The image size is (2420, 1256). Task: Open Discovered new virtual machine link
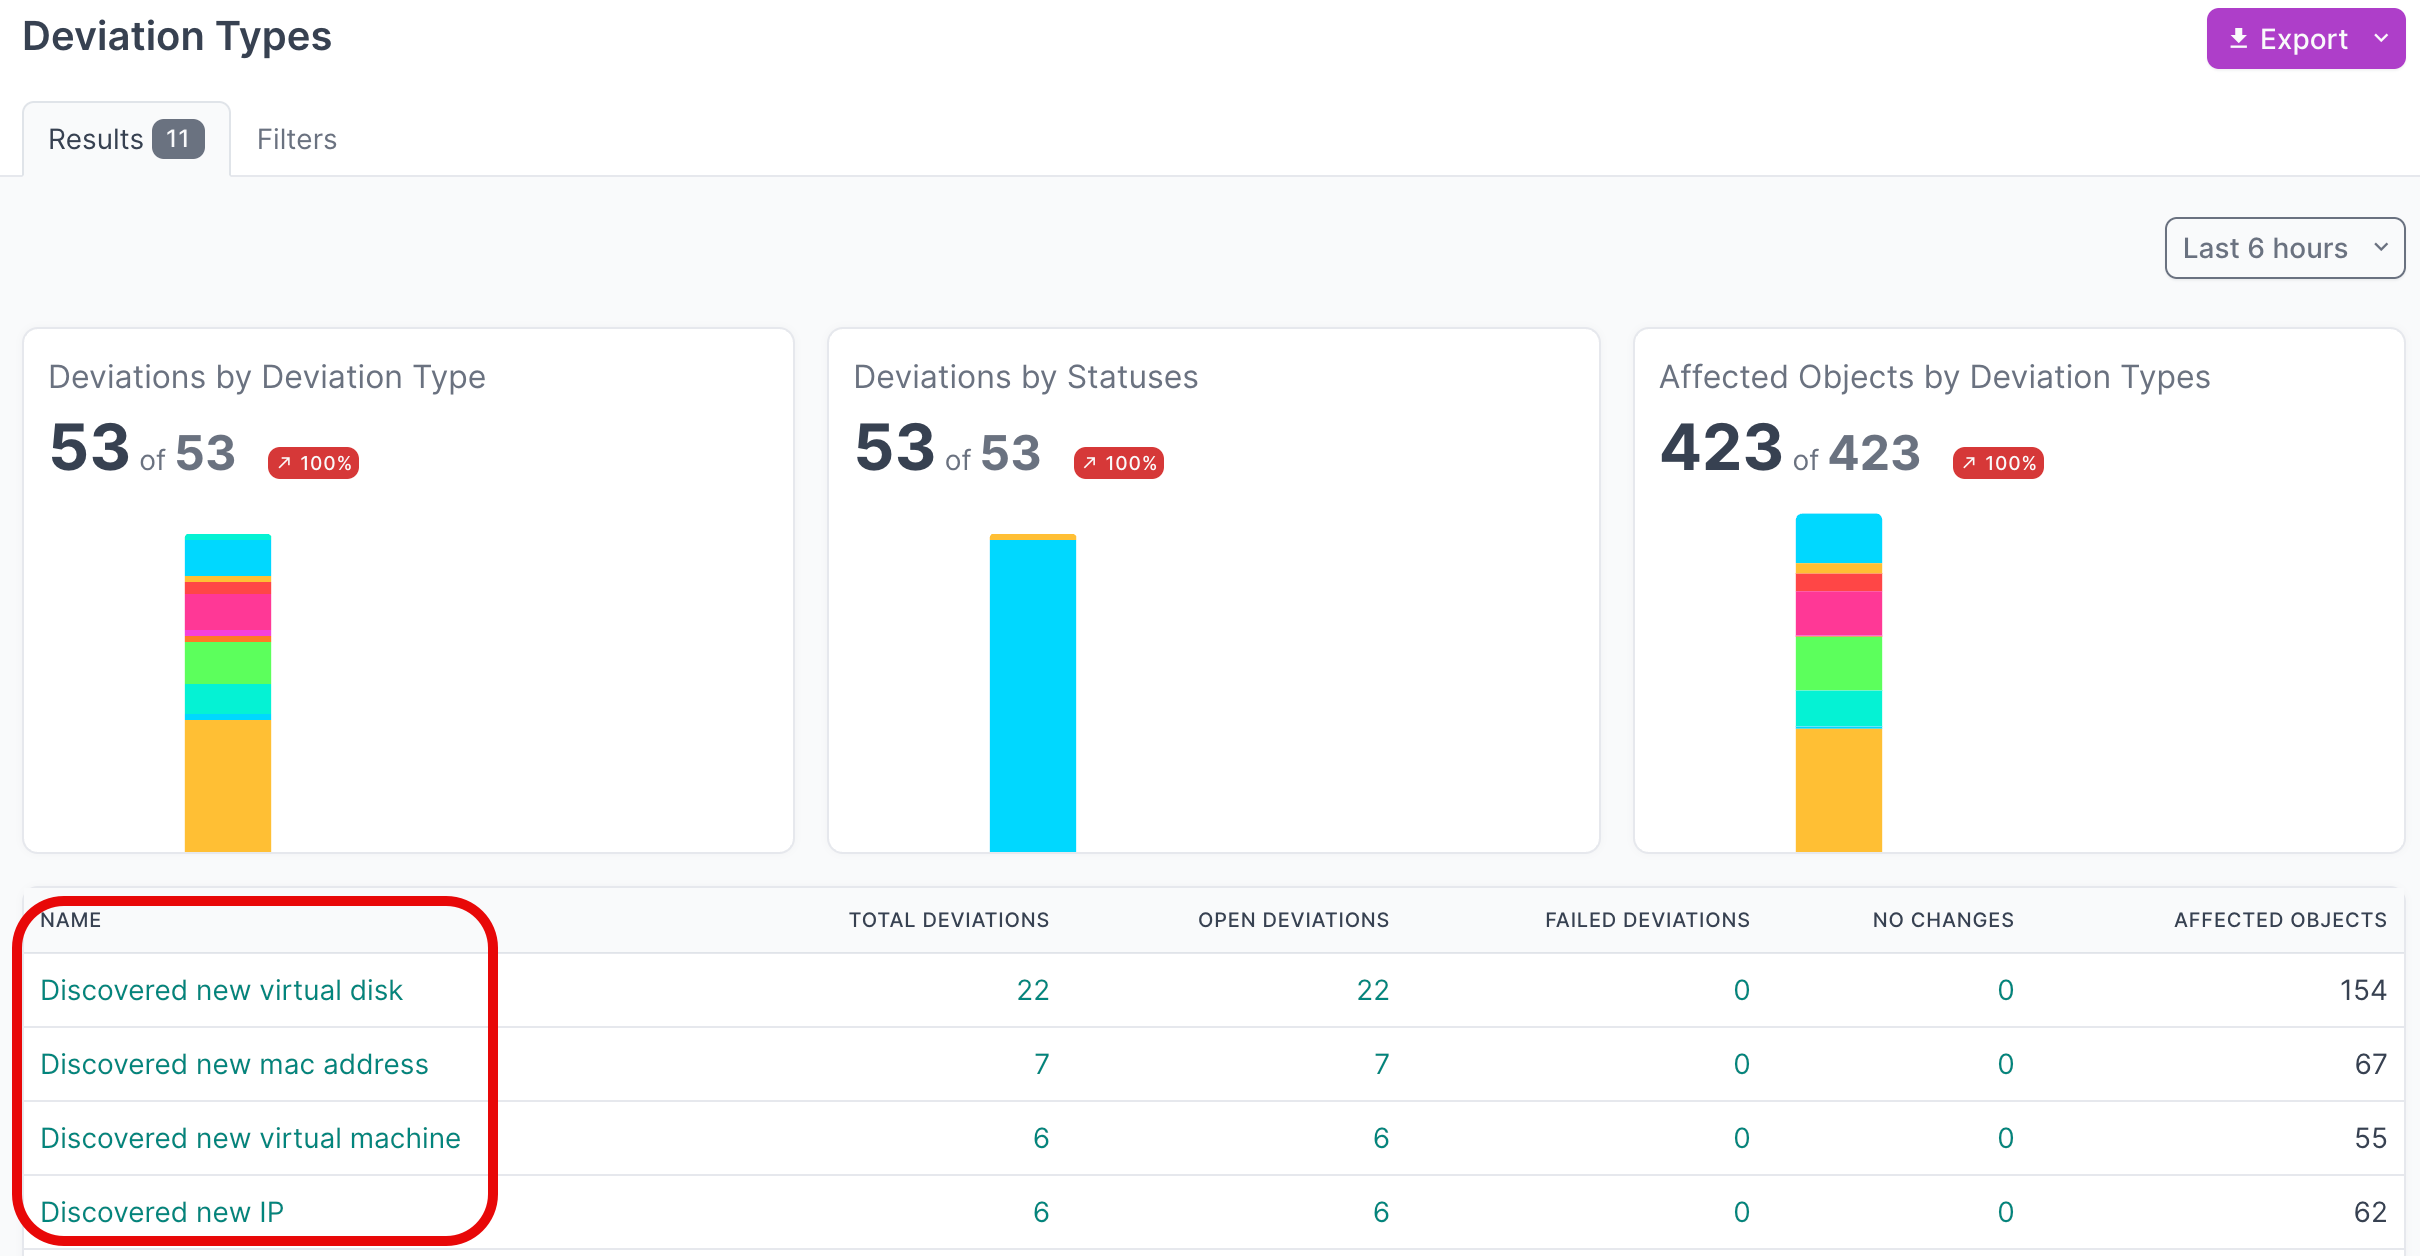tap(250, 1138)
